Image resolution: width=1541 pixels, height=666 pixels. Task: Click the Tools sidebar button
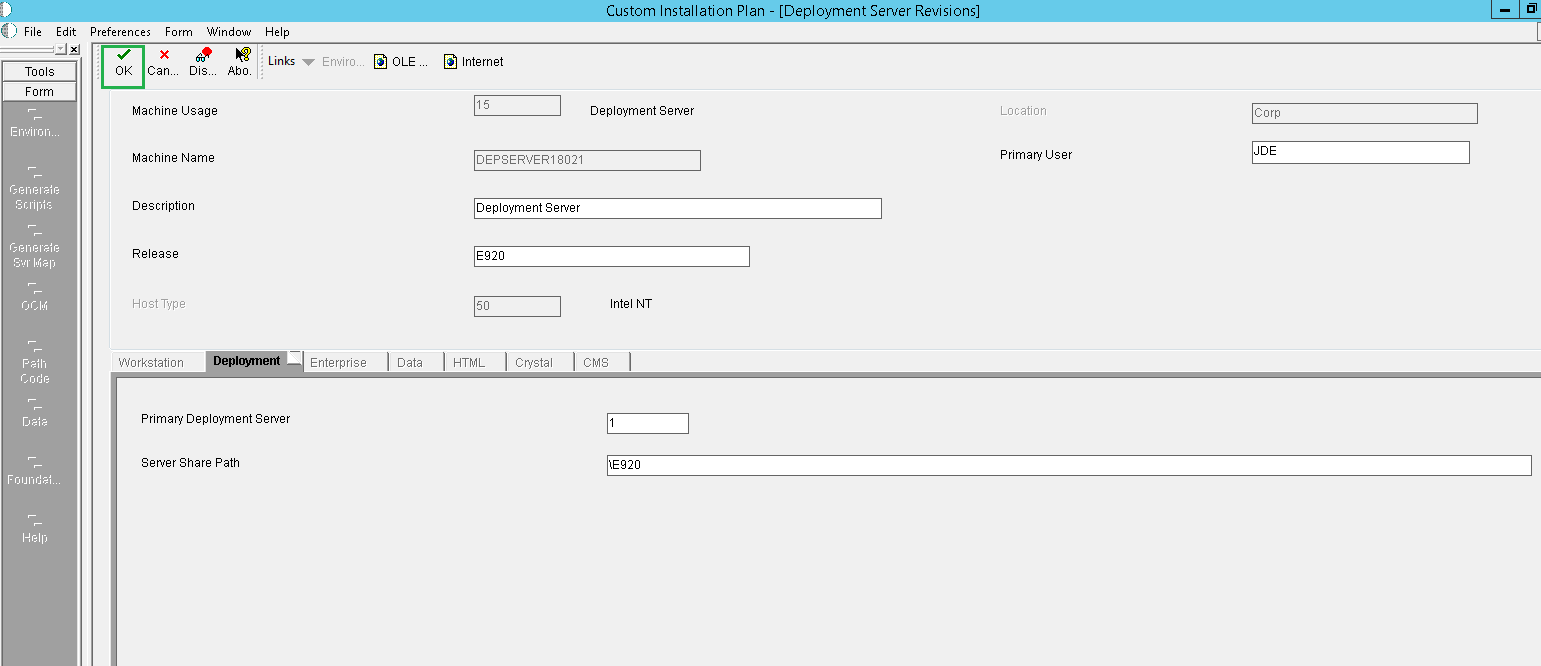point(39,71)
